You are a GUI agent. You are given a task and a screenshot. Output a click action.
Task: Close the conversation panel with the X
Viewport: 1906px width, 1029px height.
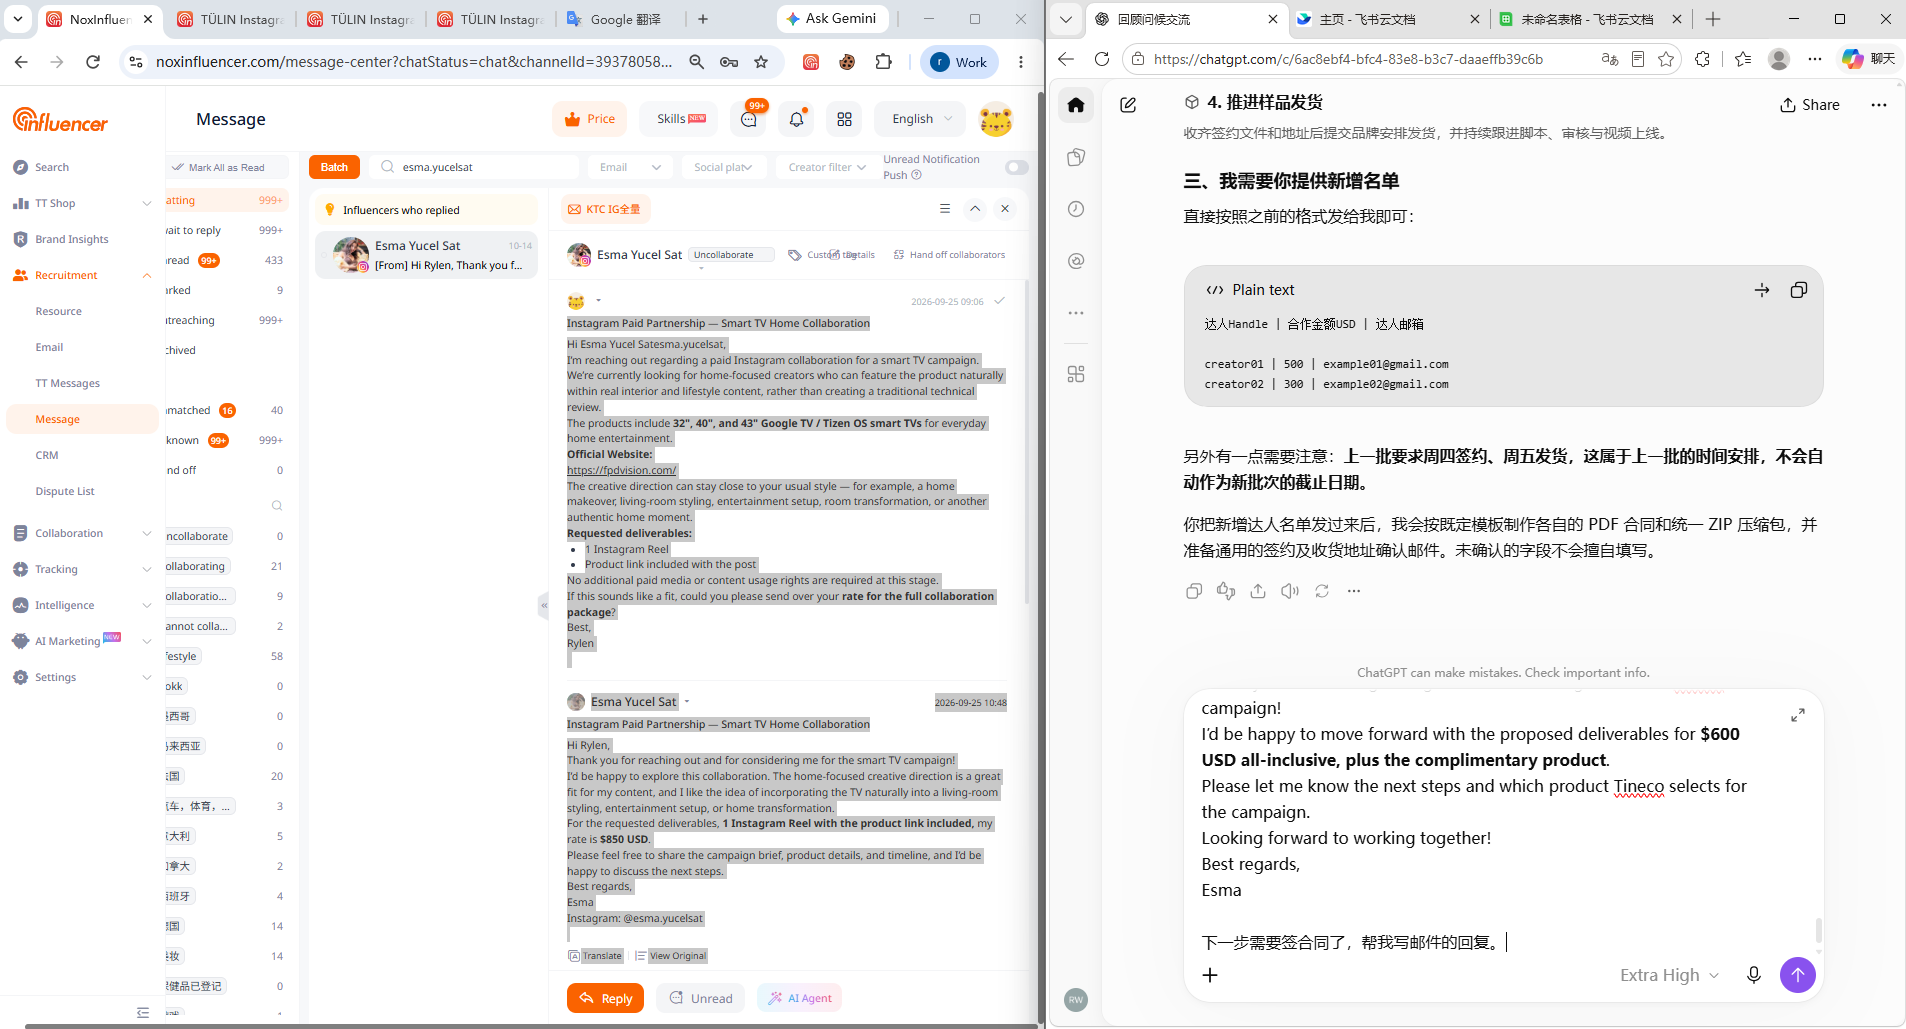1005,209
